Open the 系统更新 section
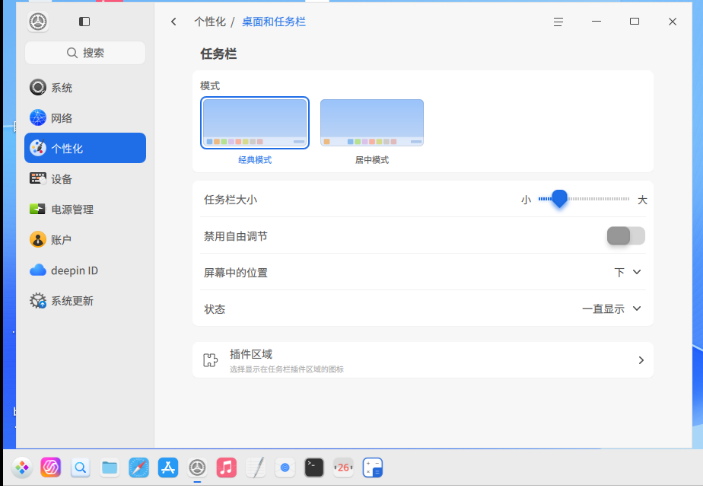This screenshot has height=486, width=703. 85,300
